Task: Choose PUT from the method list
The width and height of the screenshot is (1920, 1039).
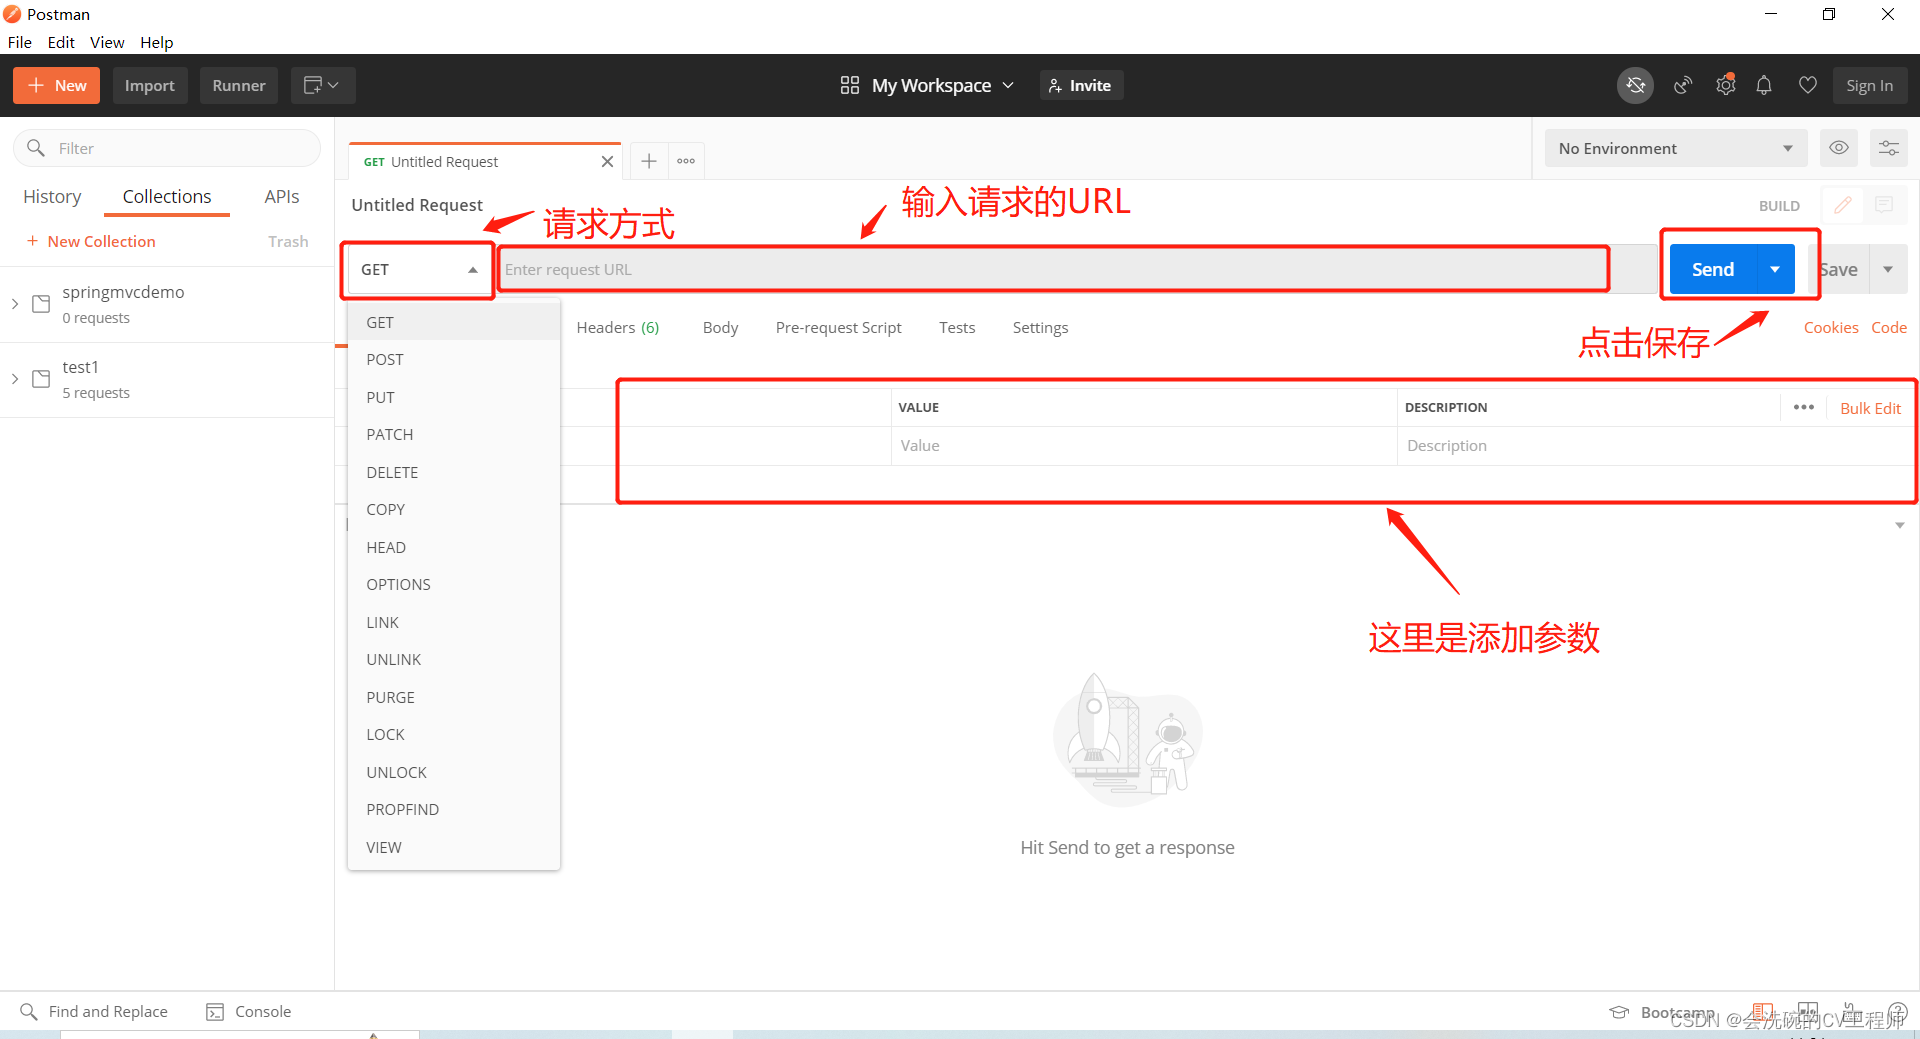Action: click(x=453, y=398)
